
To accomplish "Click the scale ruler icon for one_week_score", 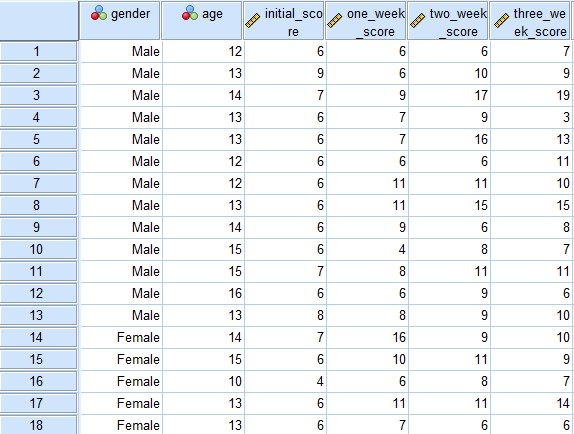I will tap(335, 20).
